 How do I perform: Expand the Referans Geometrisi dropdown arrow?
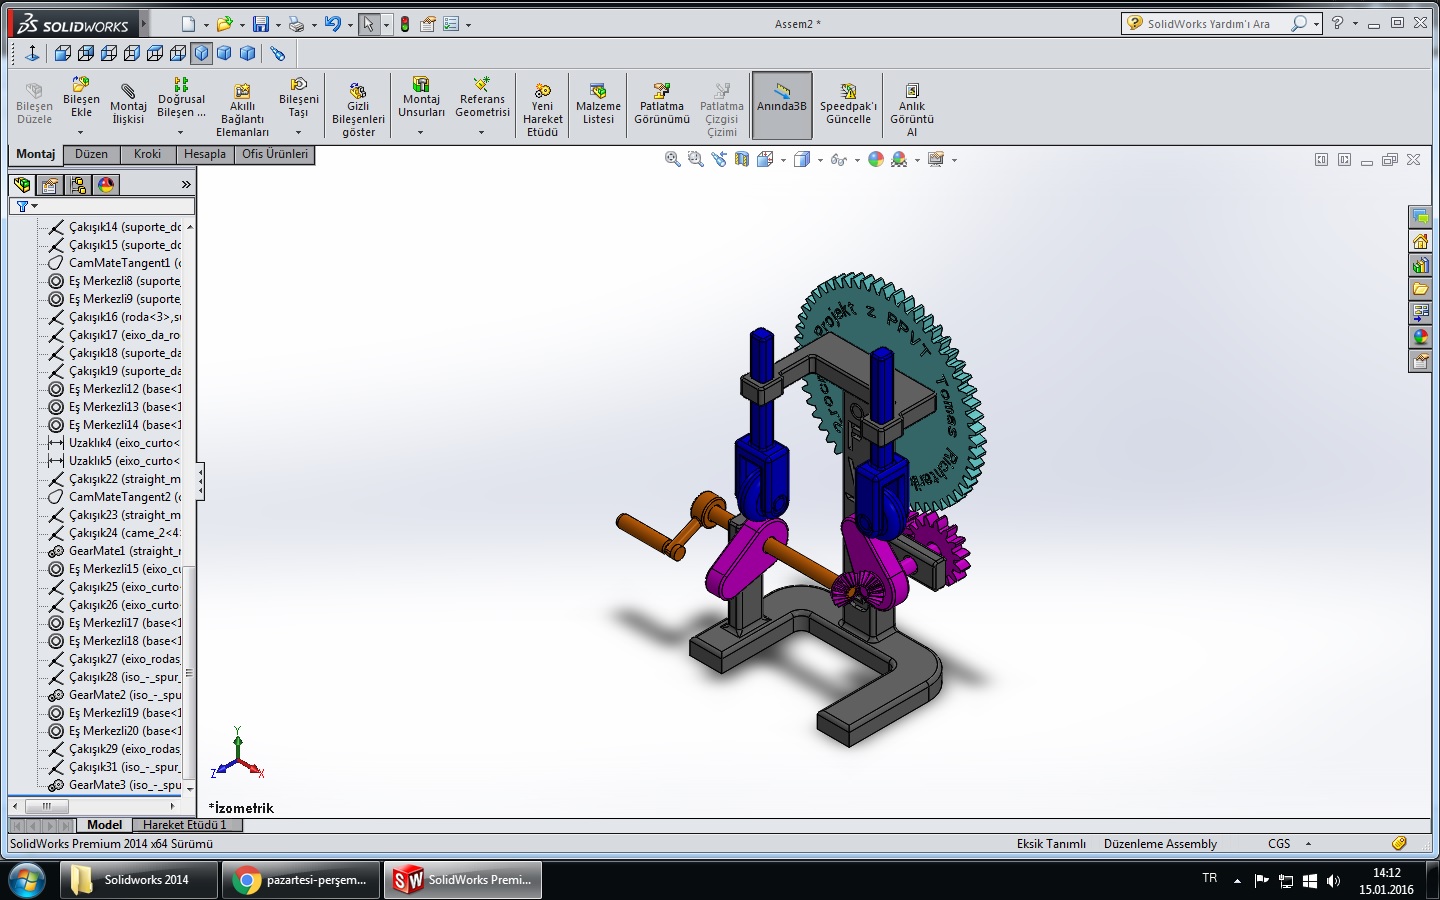tap(482, 132)
